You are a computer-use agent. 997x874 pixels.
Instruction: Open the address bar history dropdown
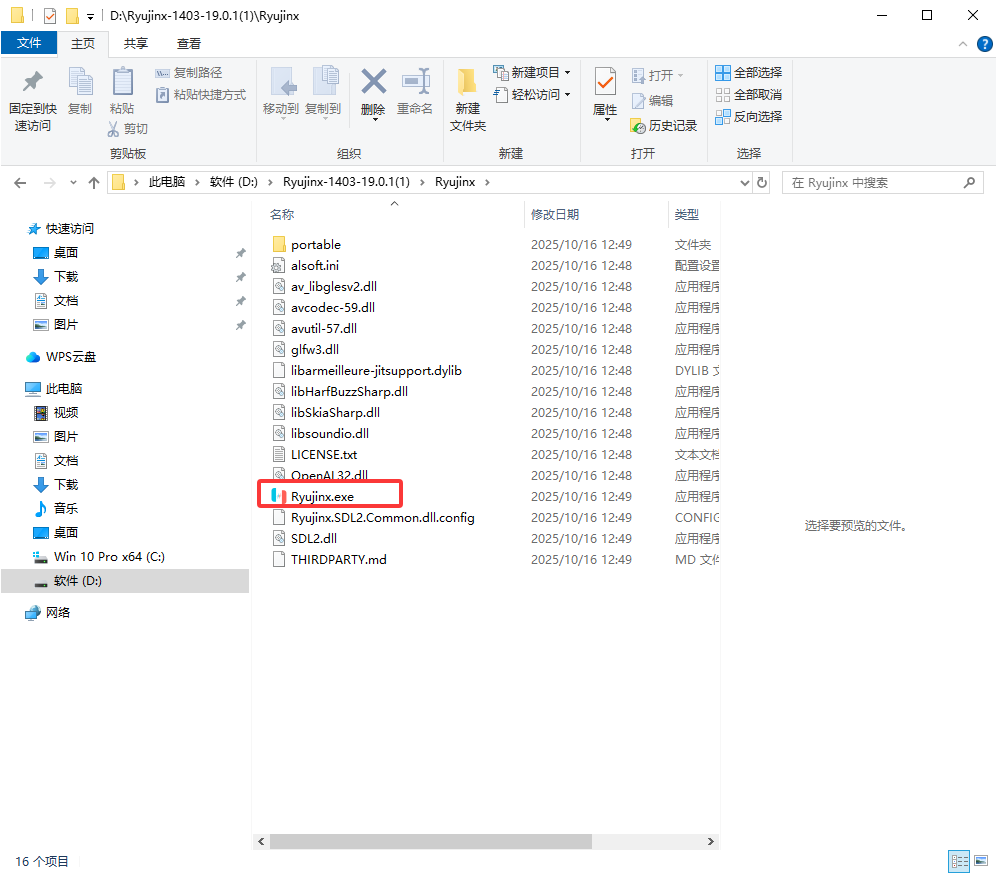click(744, 183)
